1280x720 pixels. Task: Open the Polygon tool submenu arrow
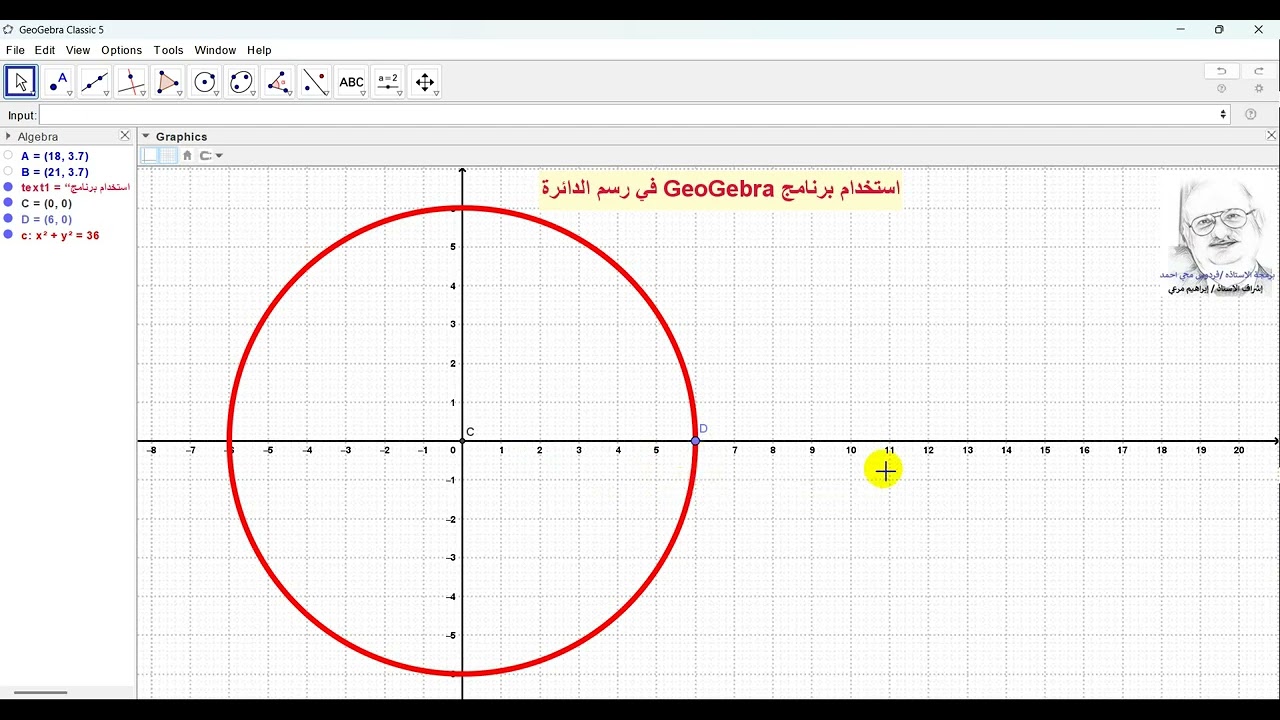click(180, 93)
